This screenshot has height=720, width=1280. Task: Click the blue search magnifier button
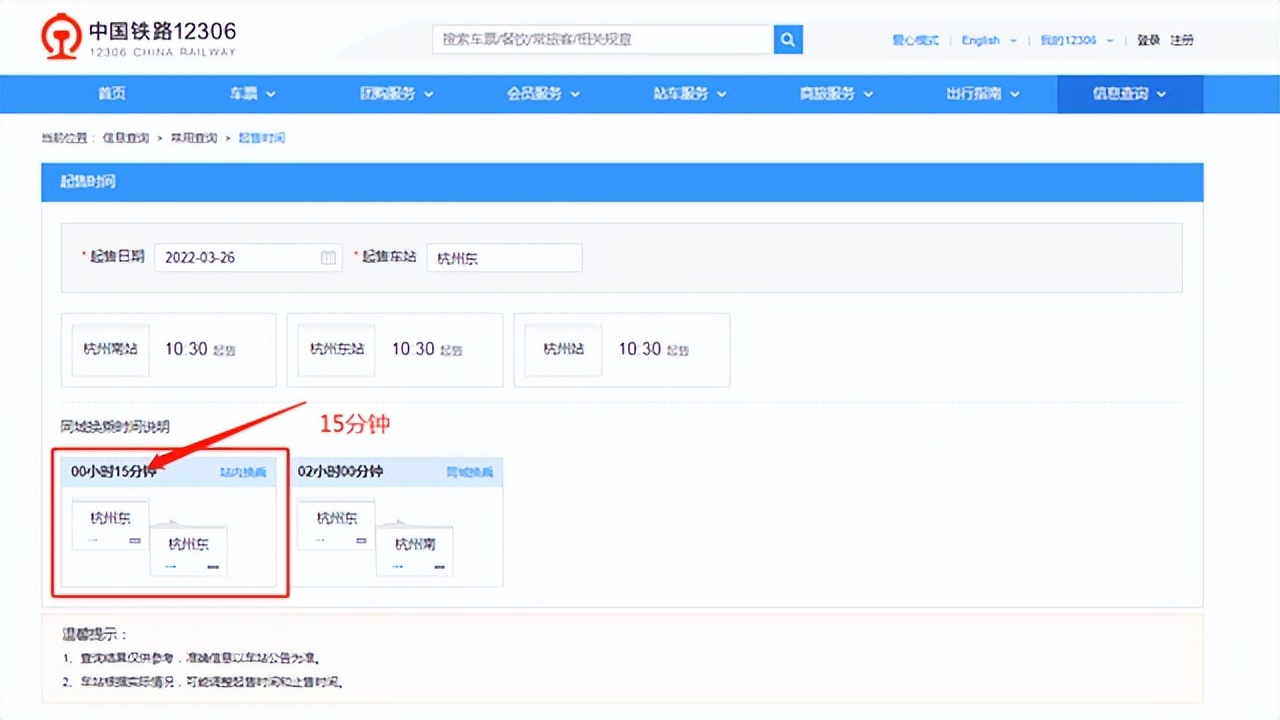coord(787,39)
